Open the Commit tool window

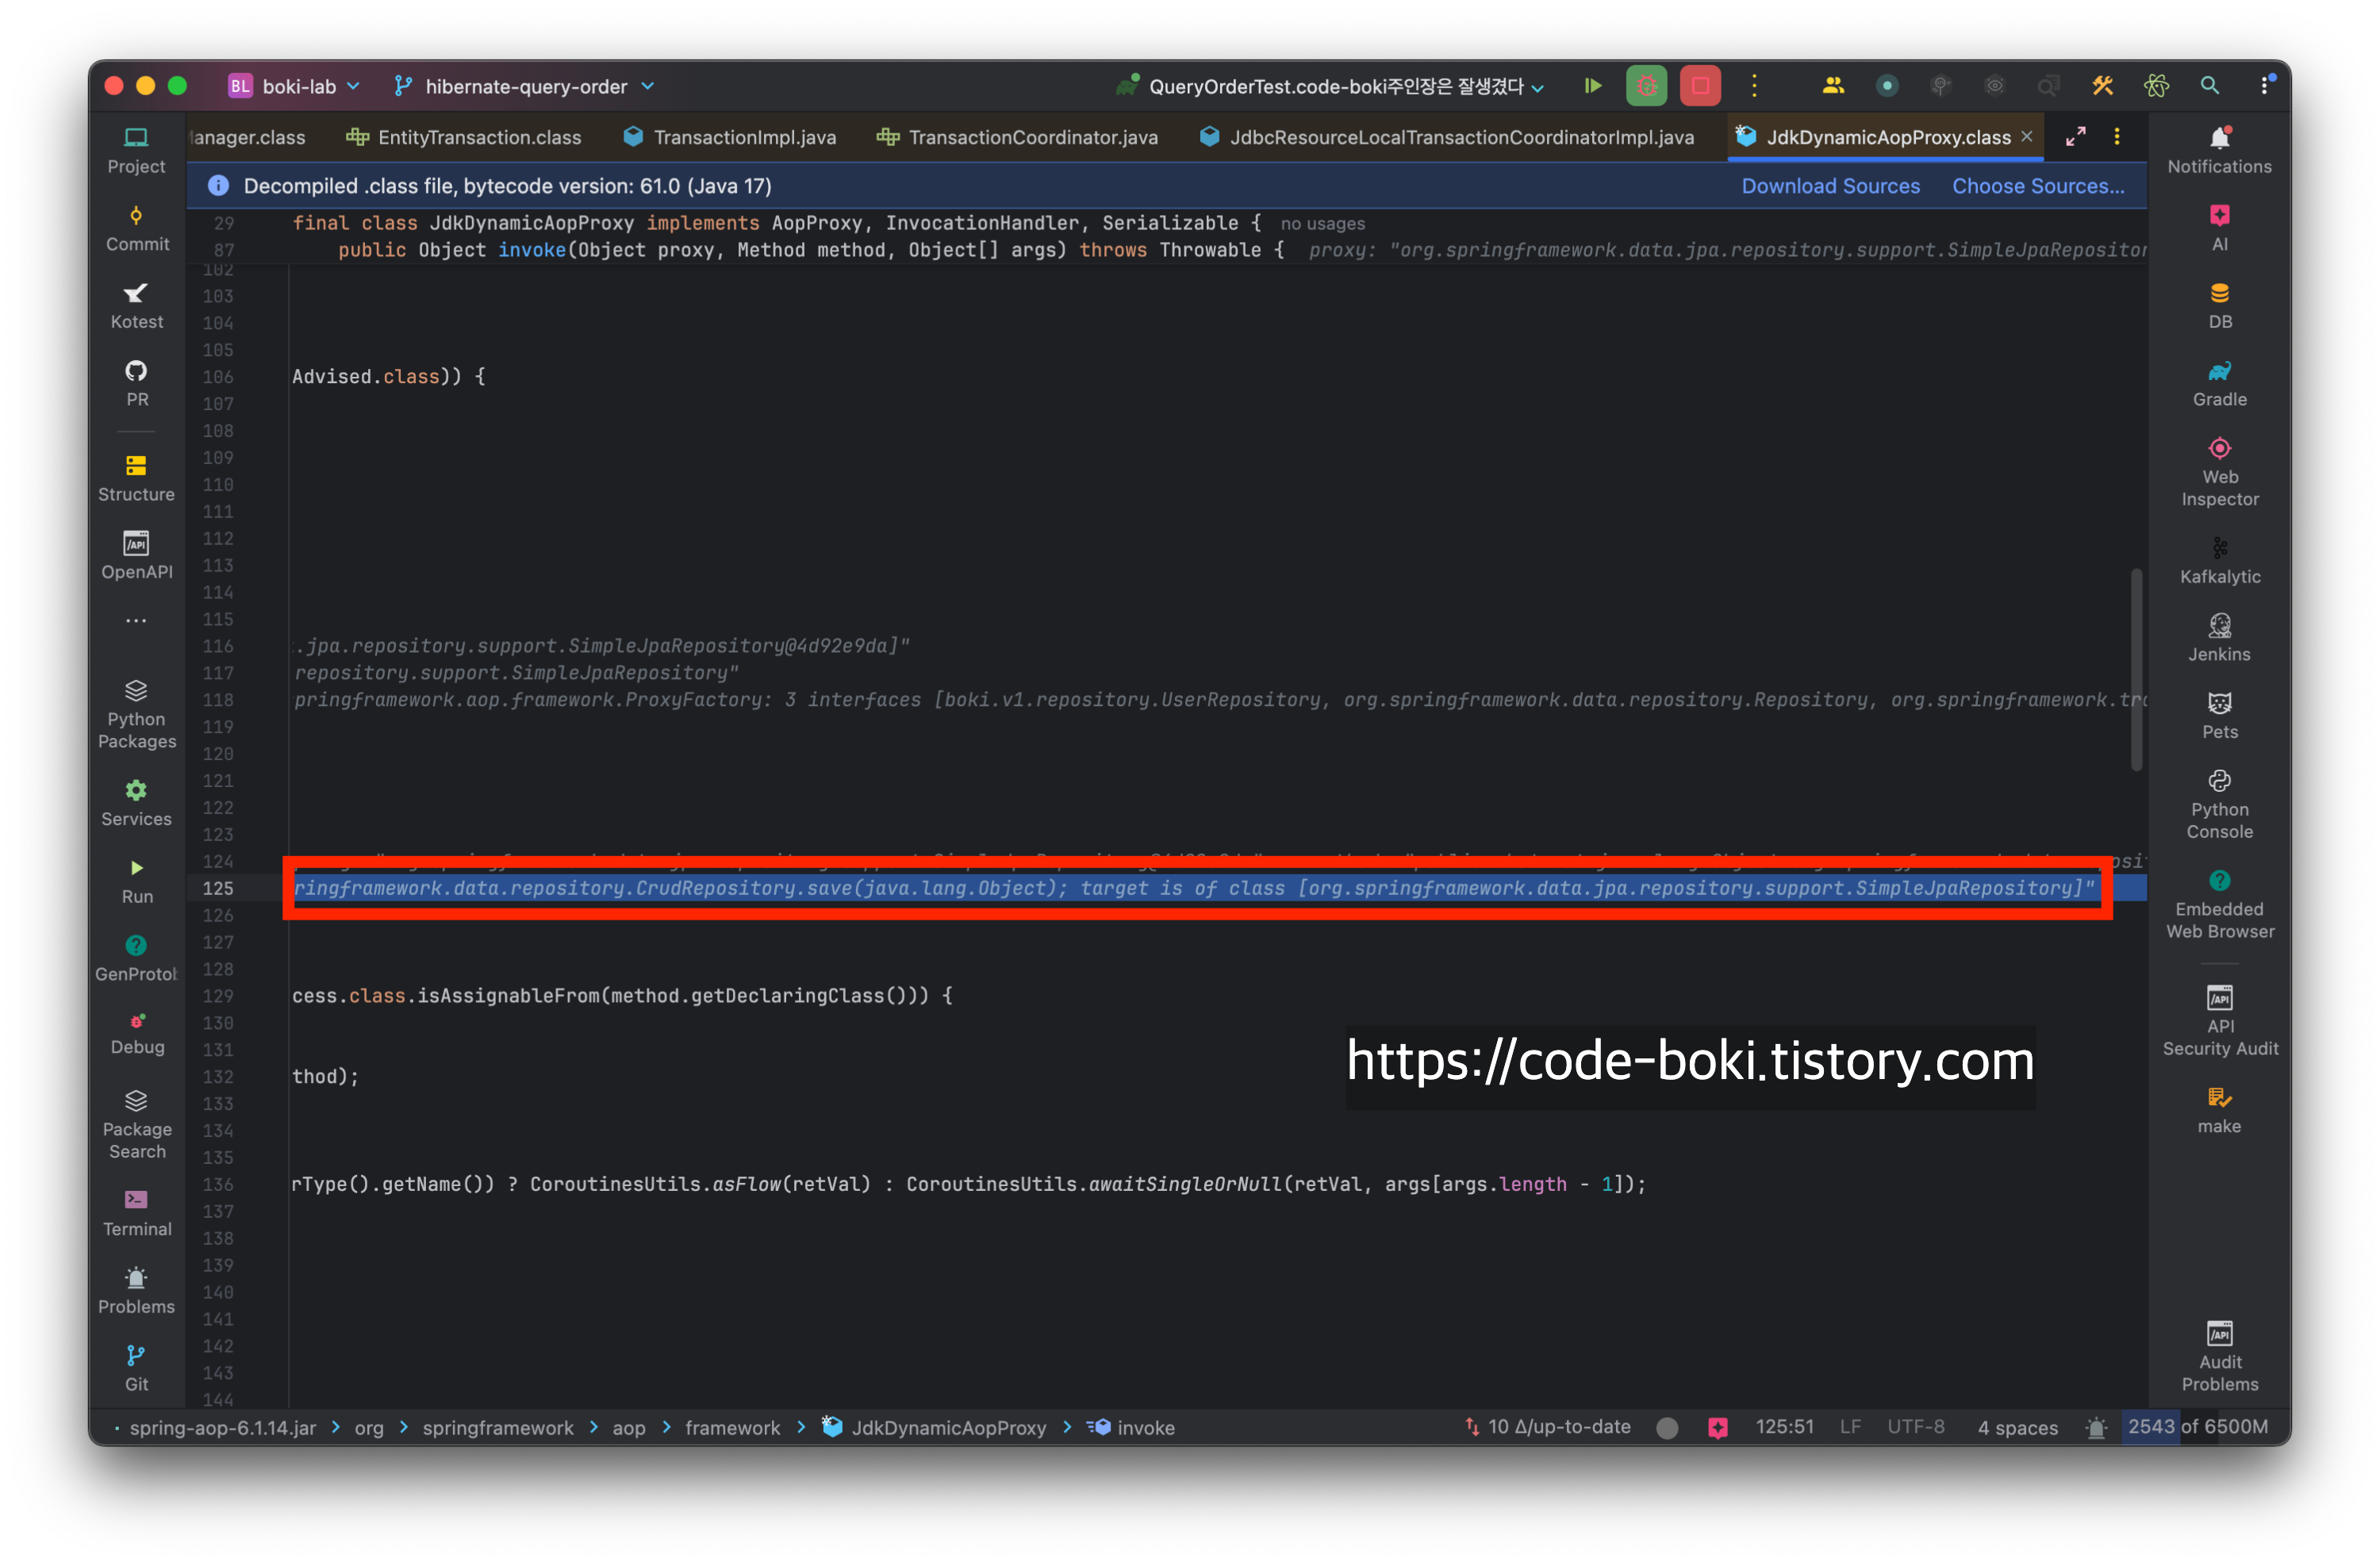pos(137,228)
